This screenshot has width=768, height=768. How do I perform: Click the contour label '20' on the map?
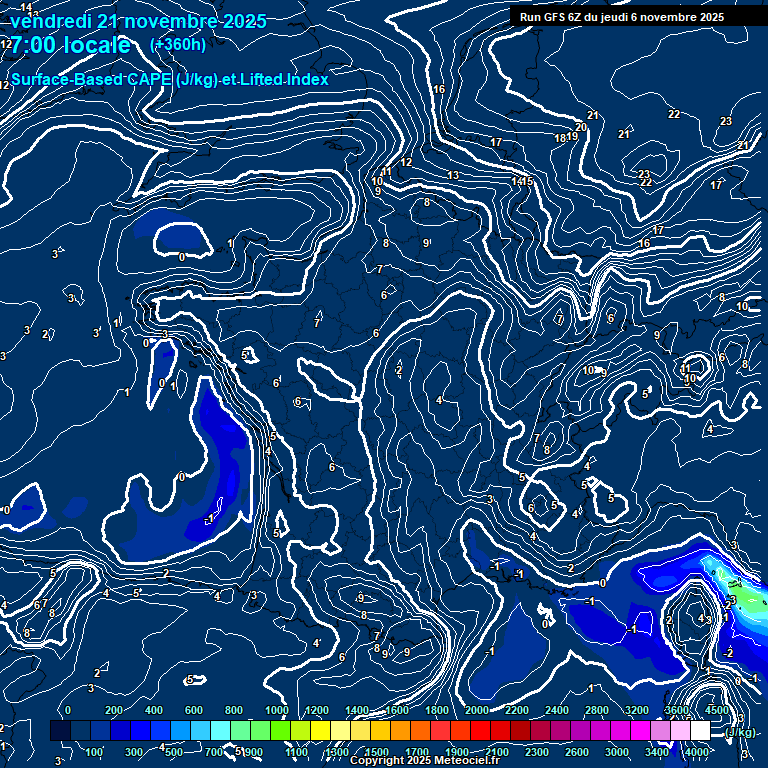(x=581, y=127)
